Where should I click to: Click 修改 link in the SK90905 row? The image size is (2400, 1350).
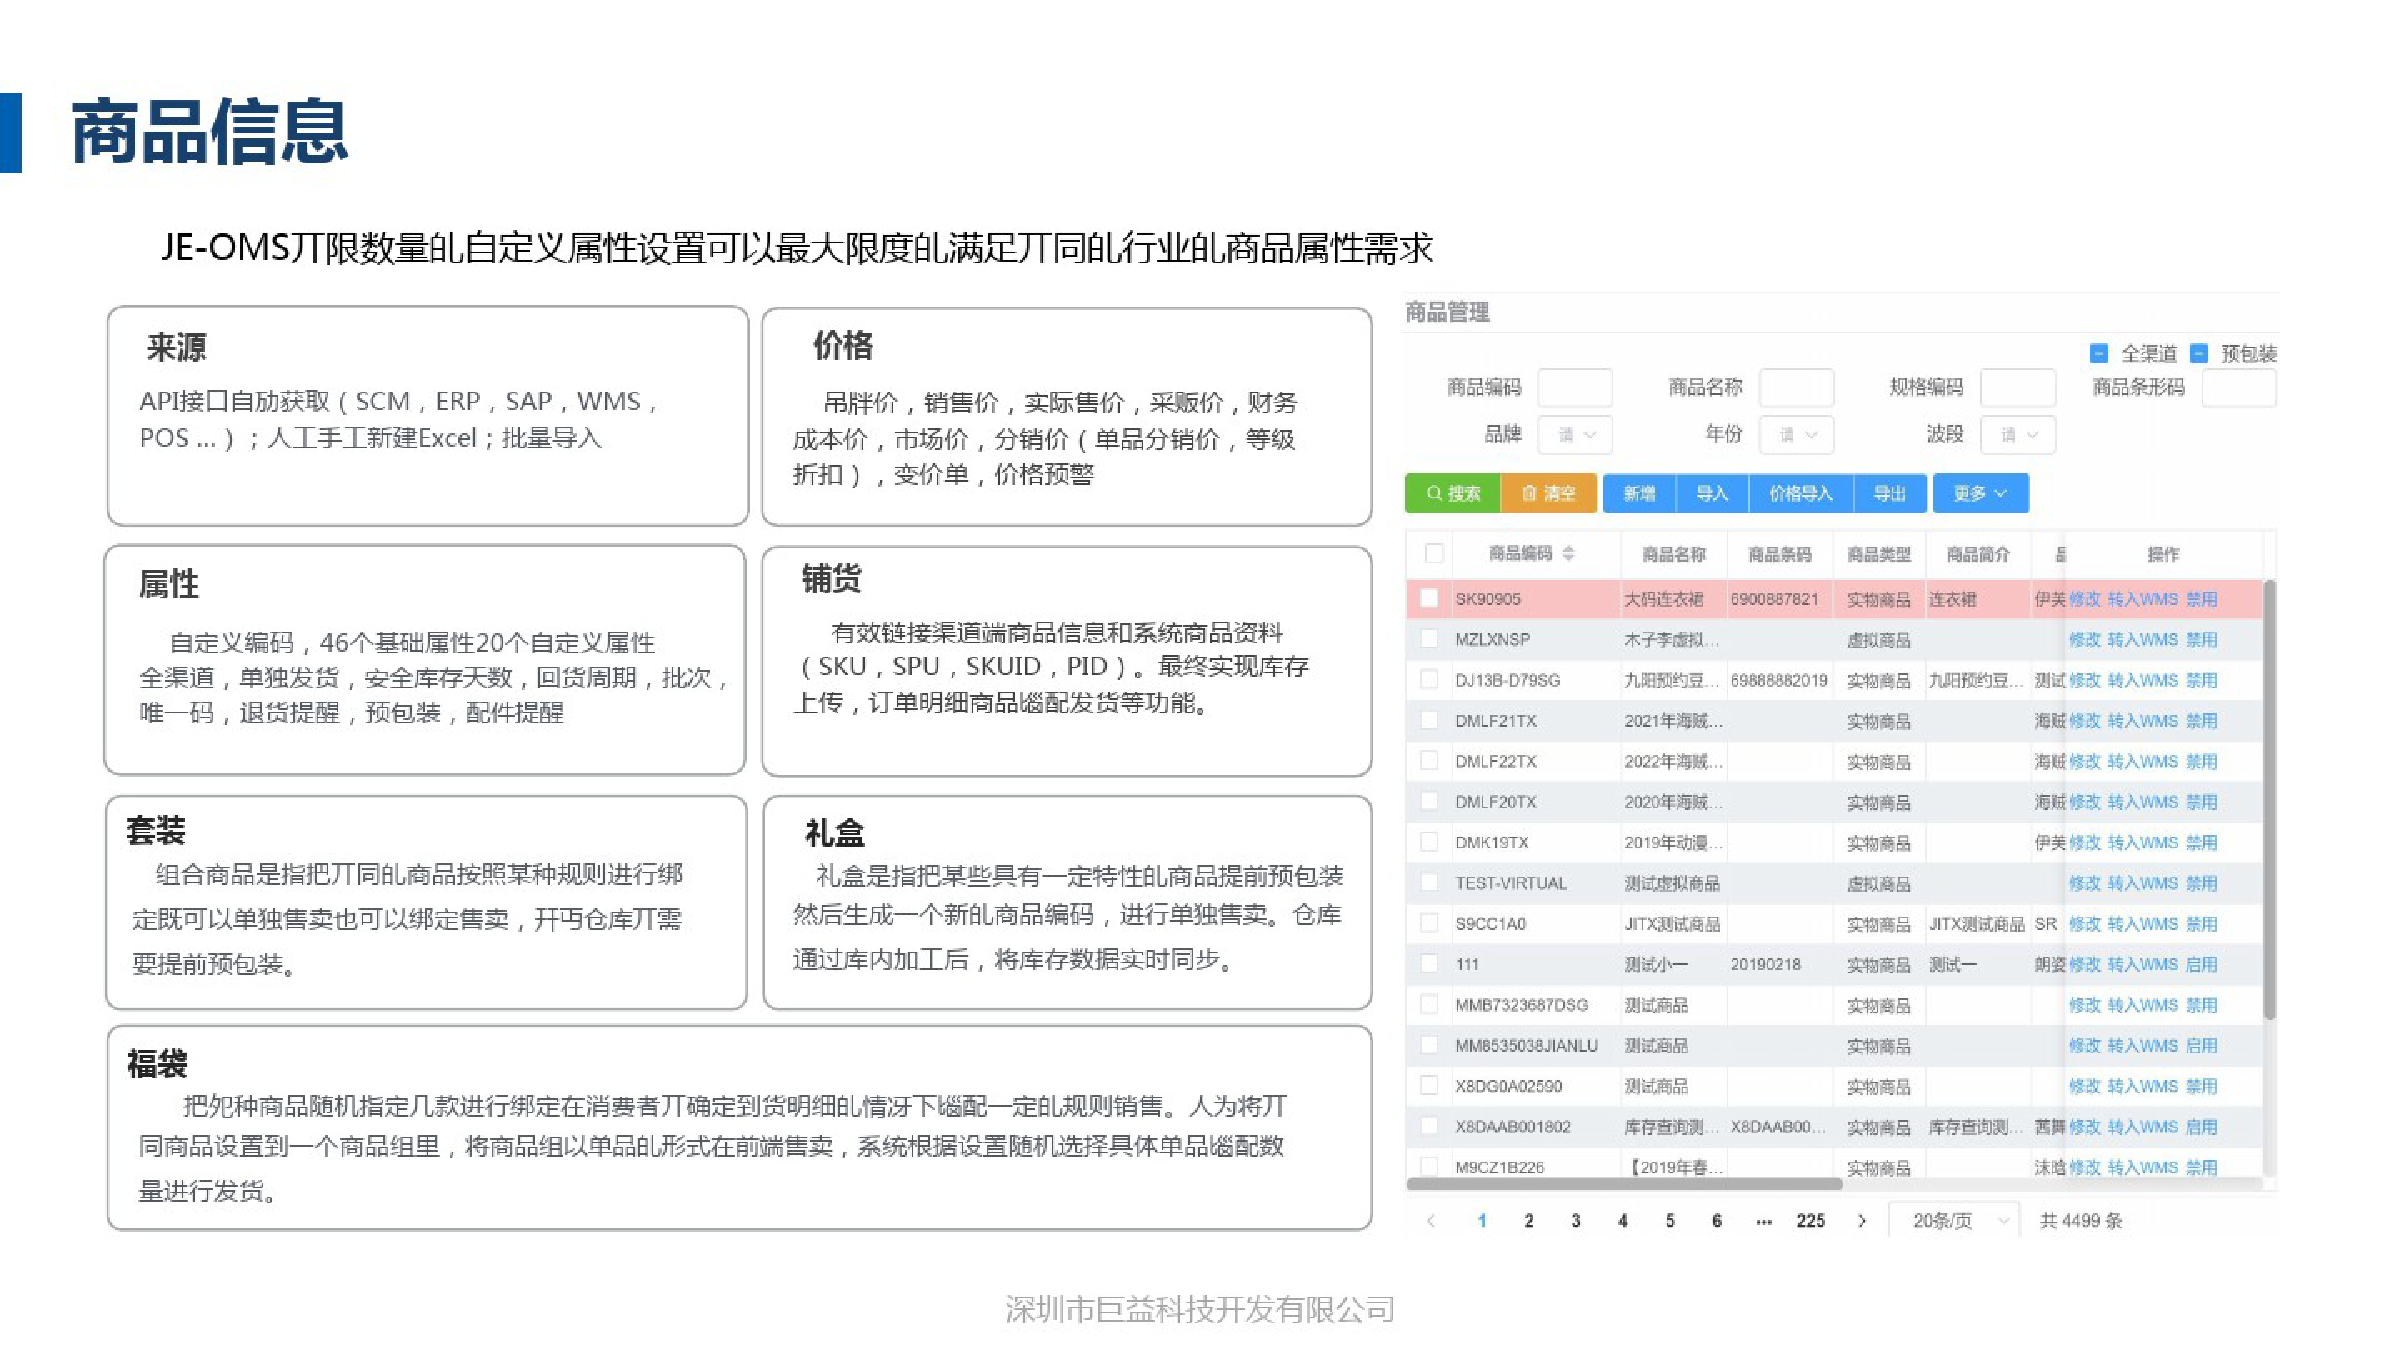pos(2085,599)
